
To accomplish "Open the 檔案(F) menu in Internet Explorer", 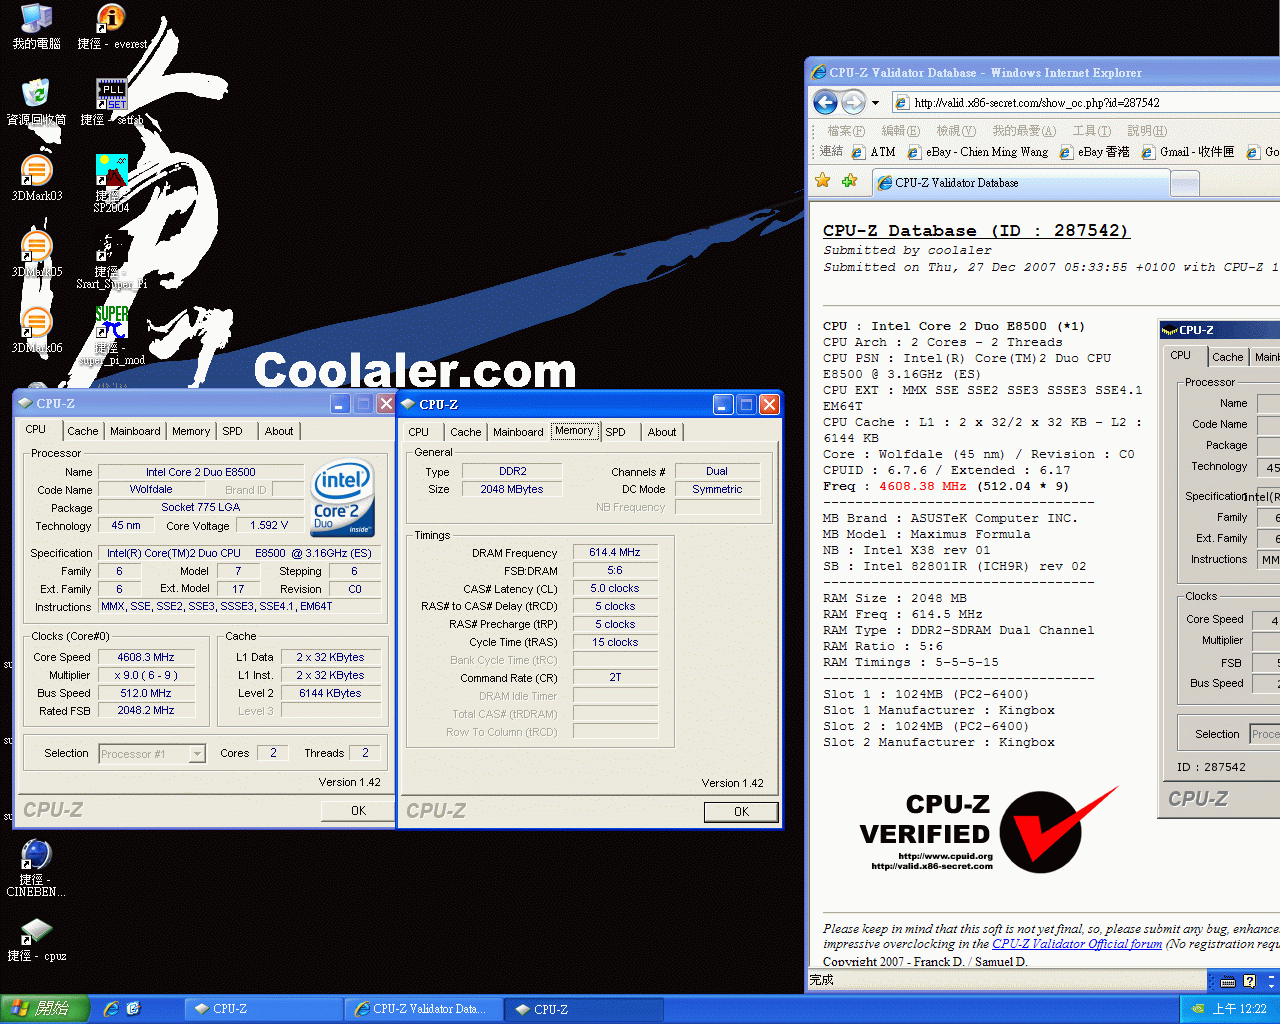I will (846, 131).
